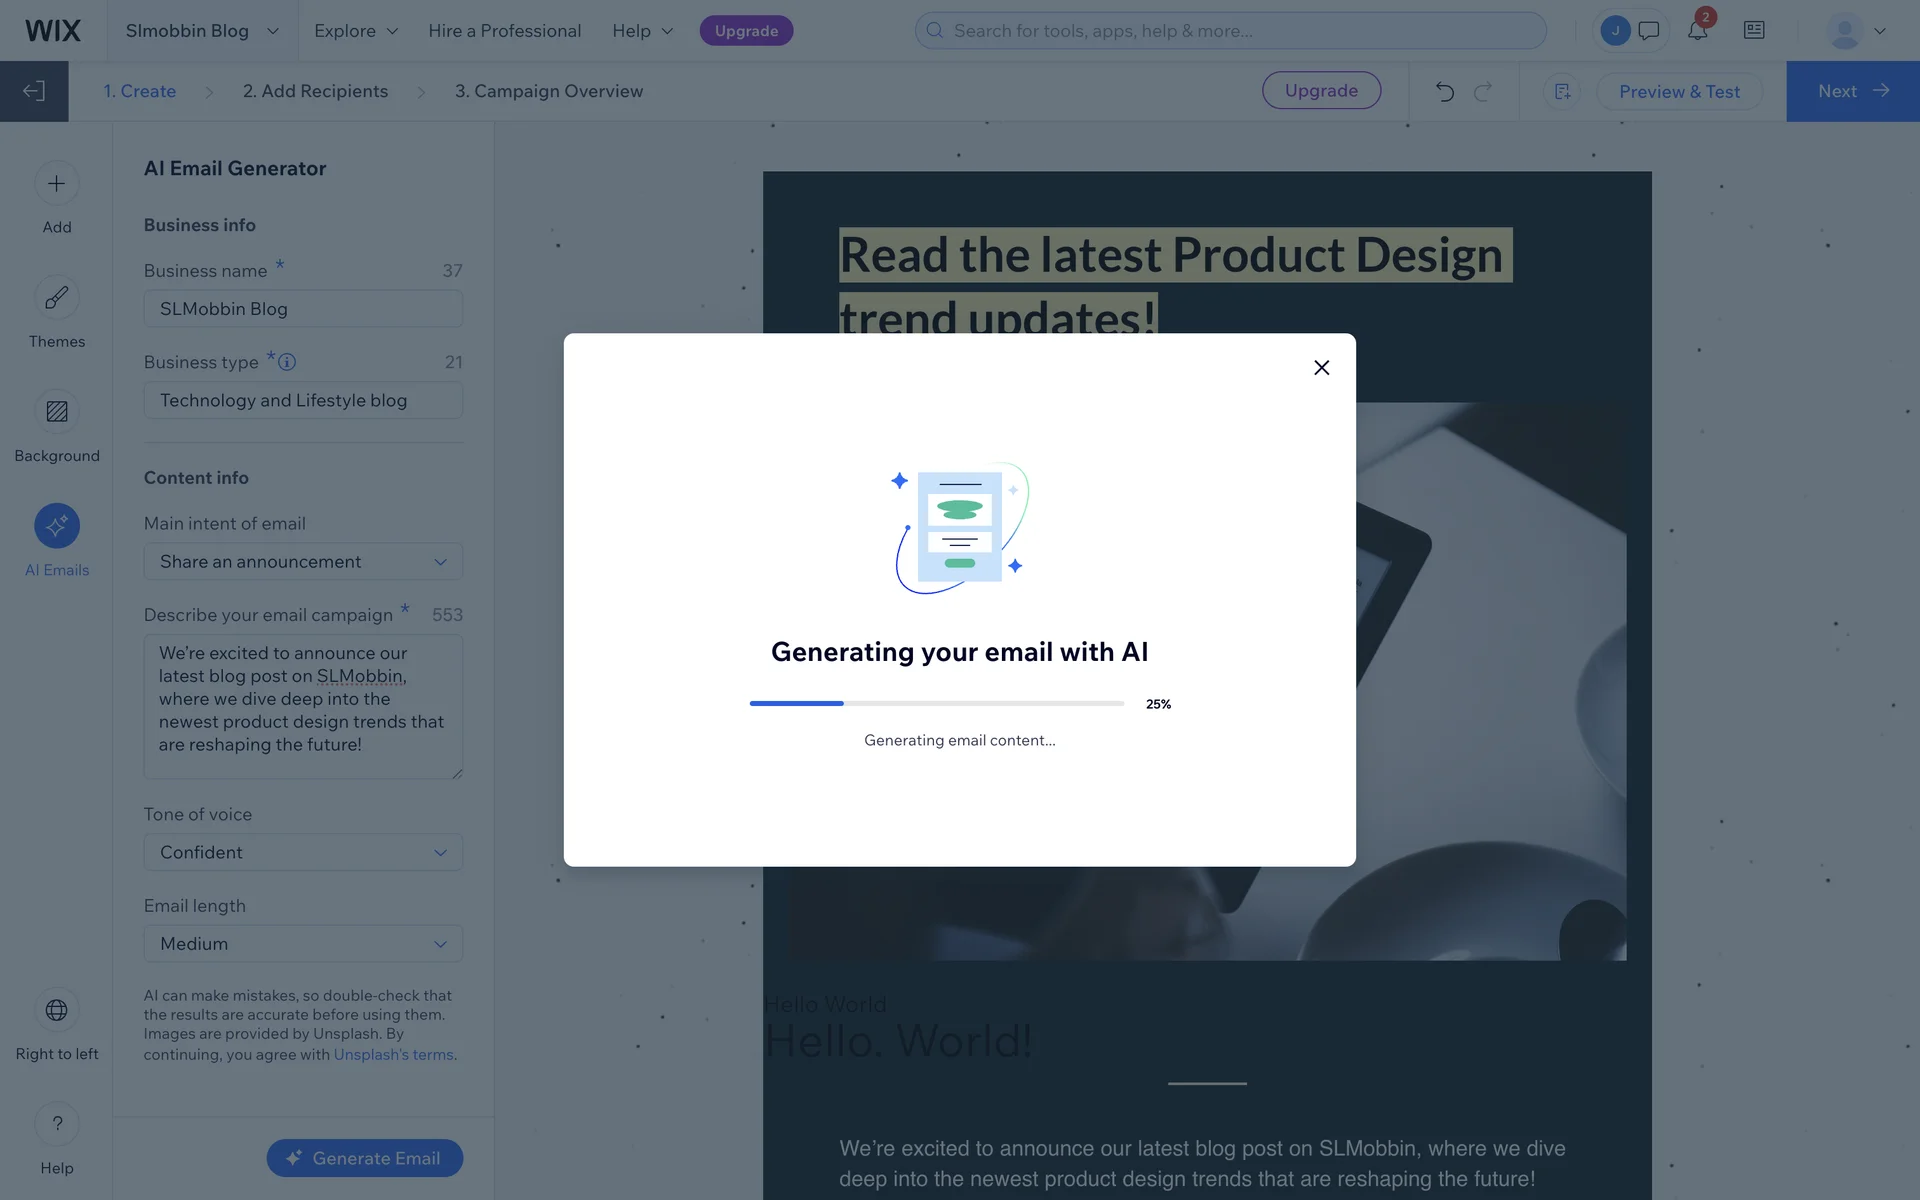This screenshot has height=1200, width=1920.
Task: Open the Background panel icon
Action: pyautogui.click(x=57, y=412)
